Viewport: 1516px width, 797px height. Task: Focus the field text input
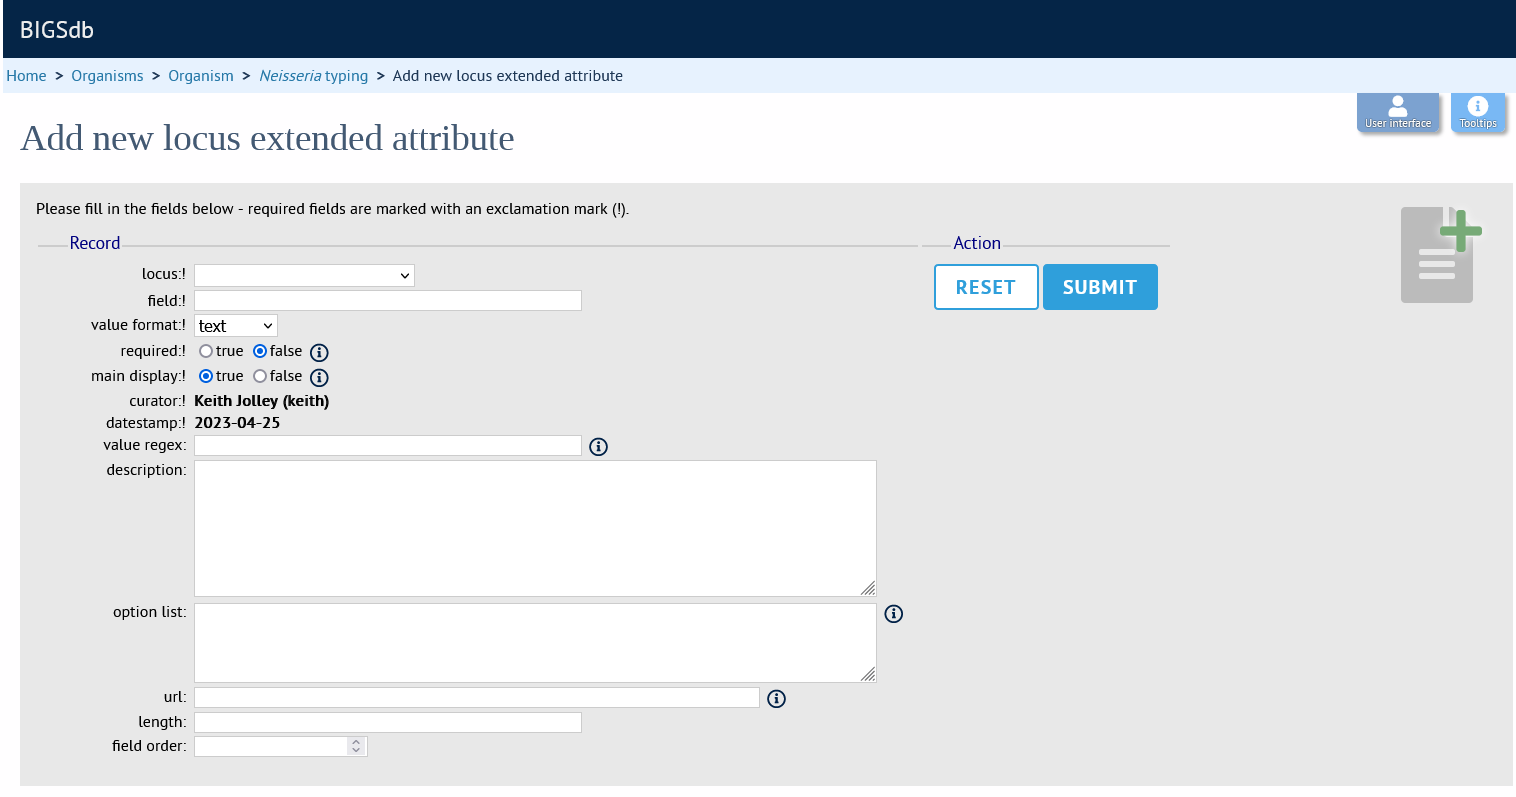coord(388,300)
